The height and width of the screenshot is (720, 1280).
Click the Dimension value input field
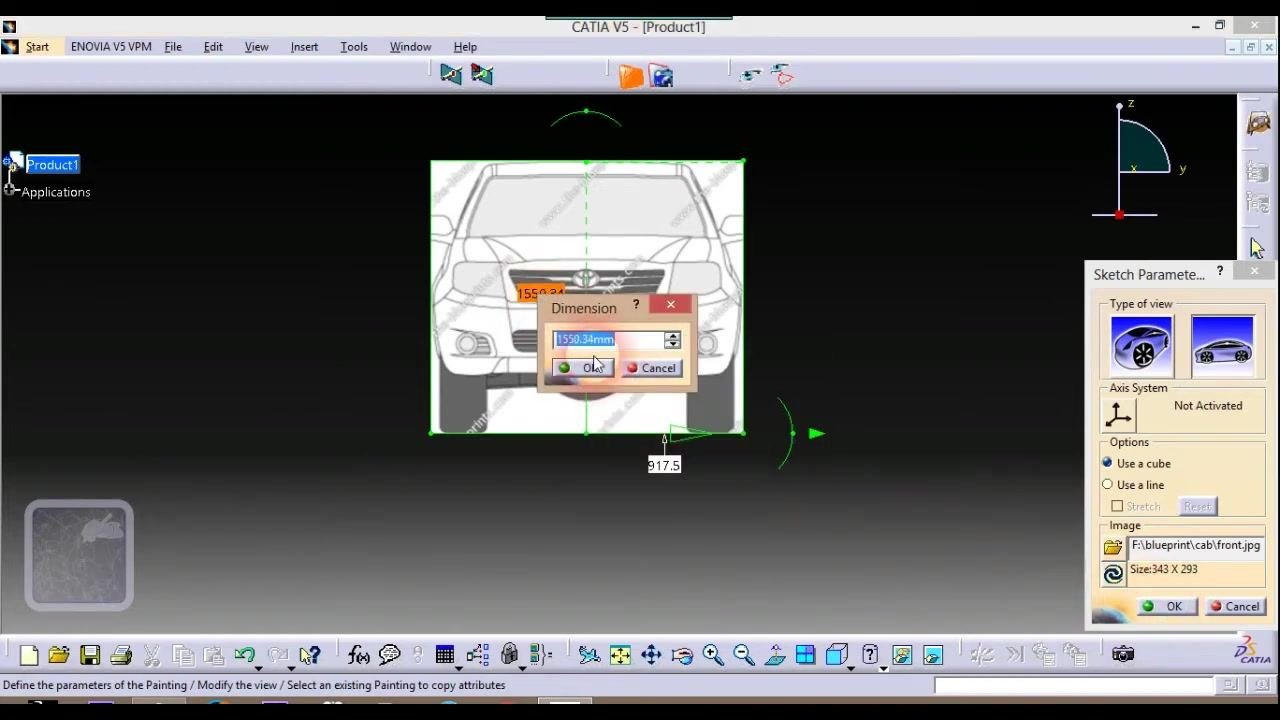click(x=609, y=340)
